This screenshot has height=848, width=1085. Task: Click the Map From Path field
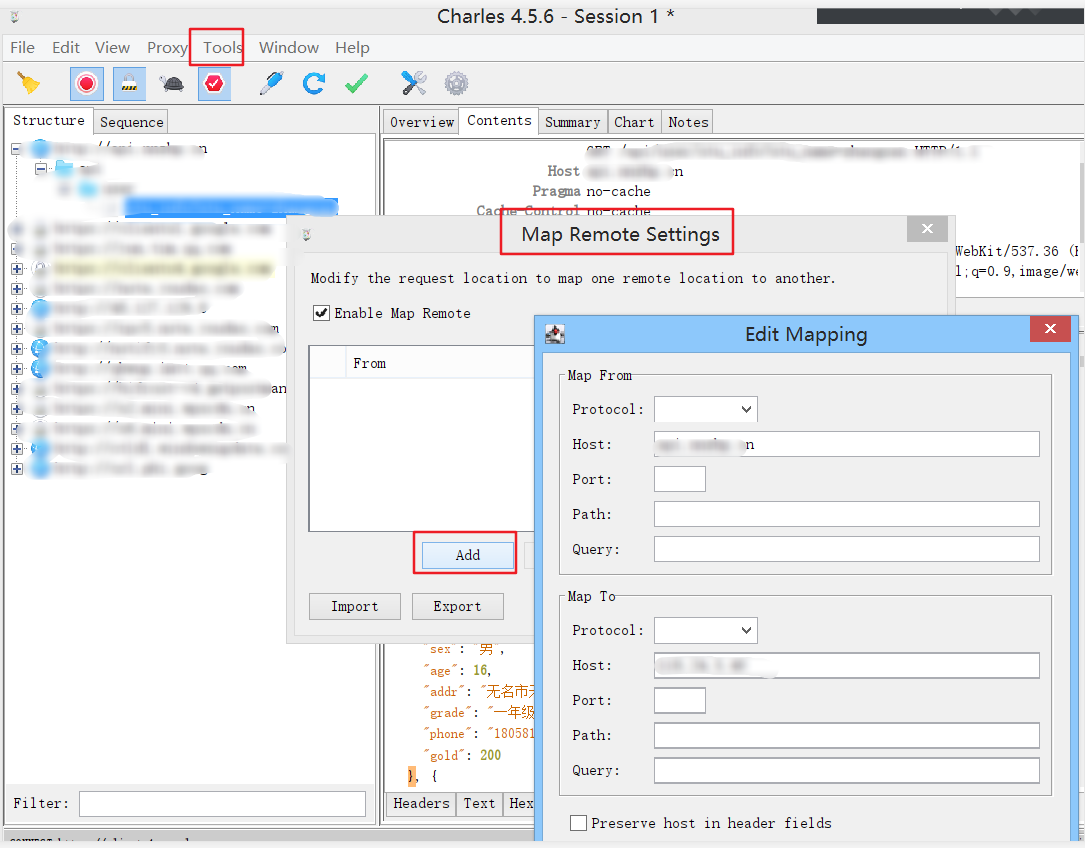point(846,514)
